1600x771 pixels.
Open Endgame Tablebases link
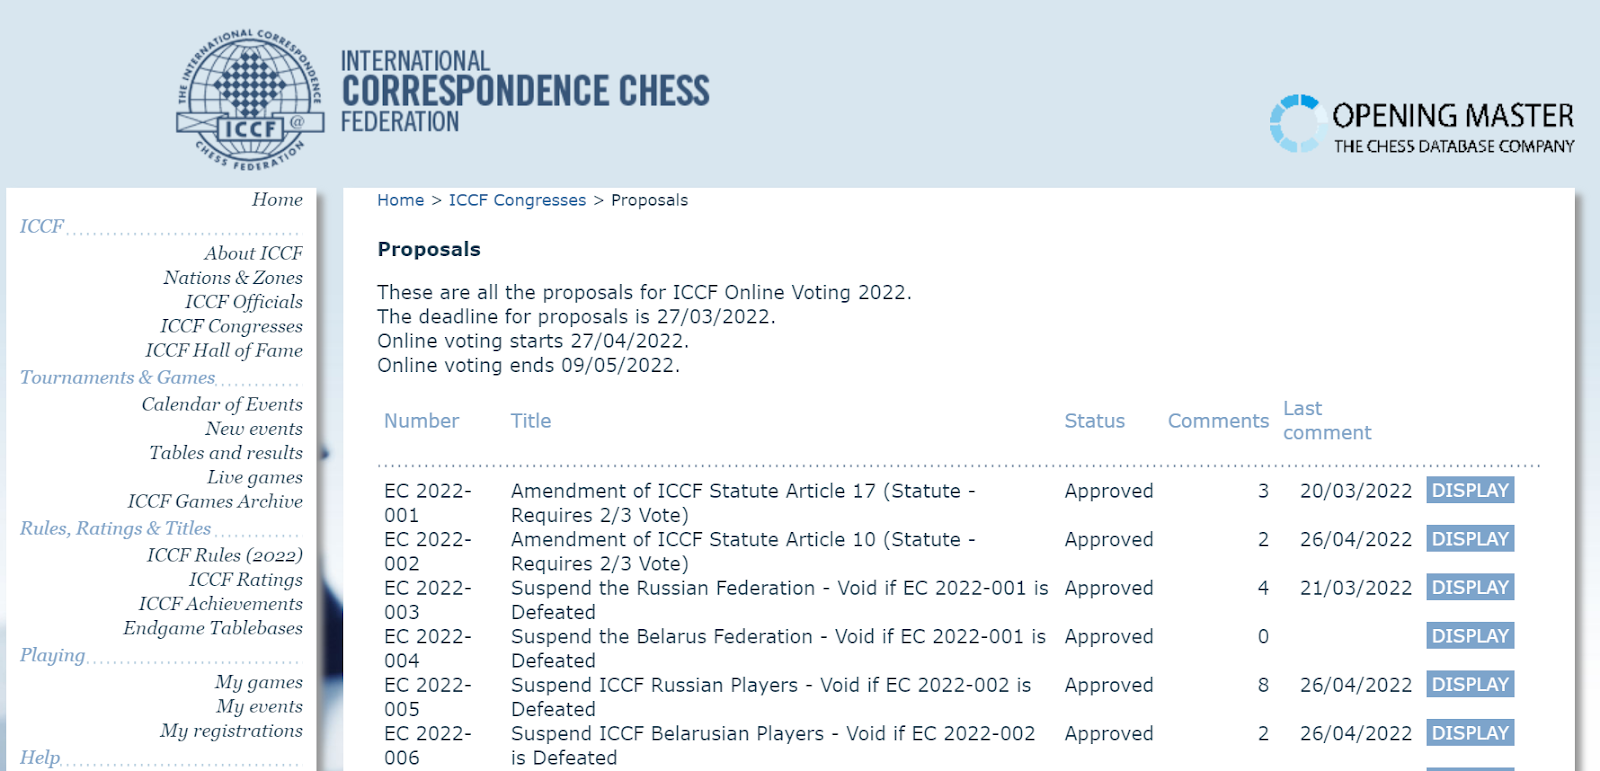[x=213, y=628]
